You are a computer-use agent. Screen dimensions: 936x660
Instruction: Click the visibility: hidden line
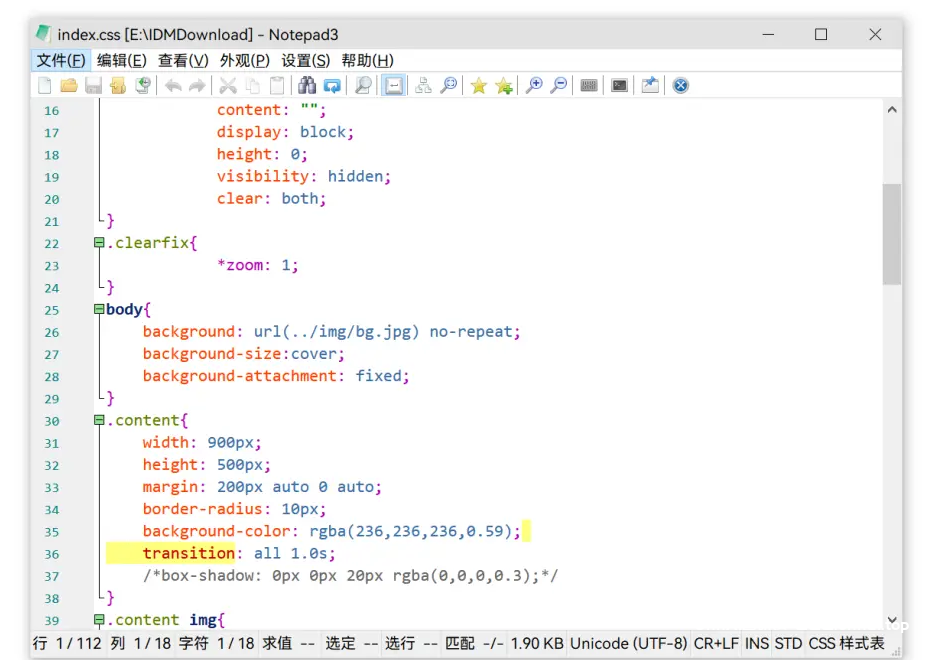point(303,177)
